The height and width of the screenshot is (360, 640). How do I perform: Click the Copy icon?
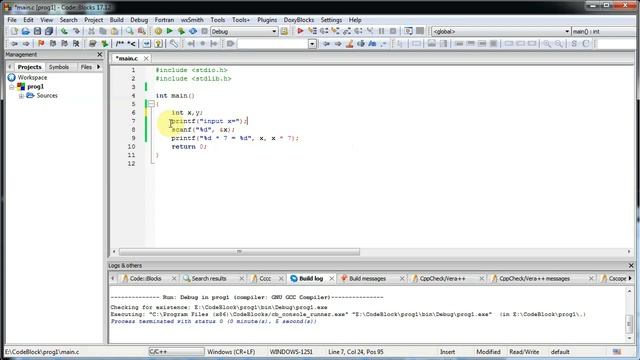pyautogui.click(x=103, y=31)
